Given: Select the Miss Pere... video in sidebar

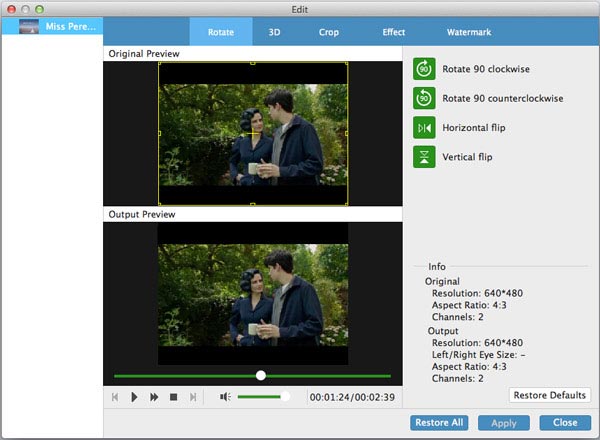Looking at the screenshot, I should (x=52, y=26).
